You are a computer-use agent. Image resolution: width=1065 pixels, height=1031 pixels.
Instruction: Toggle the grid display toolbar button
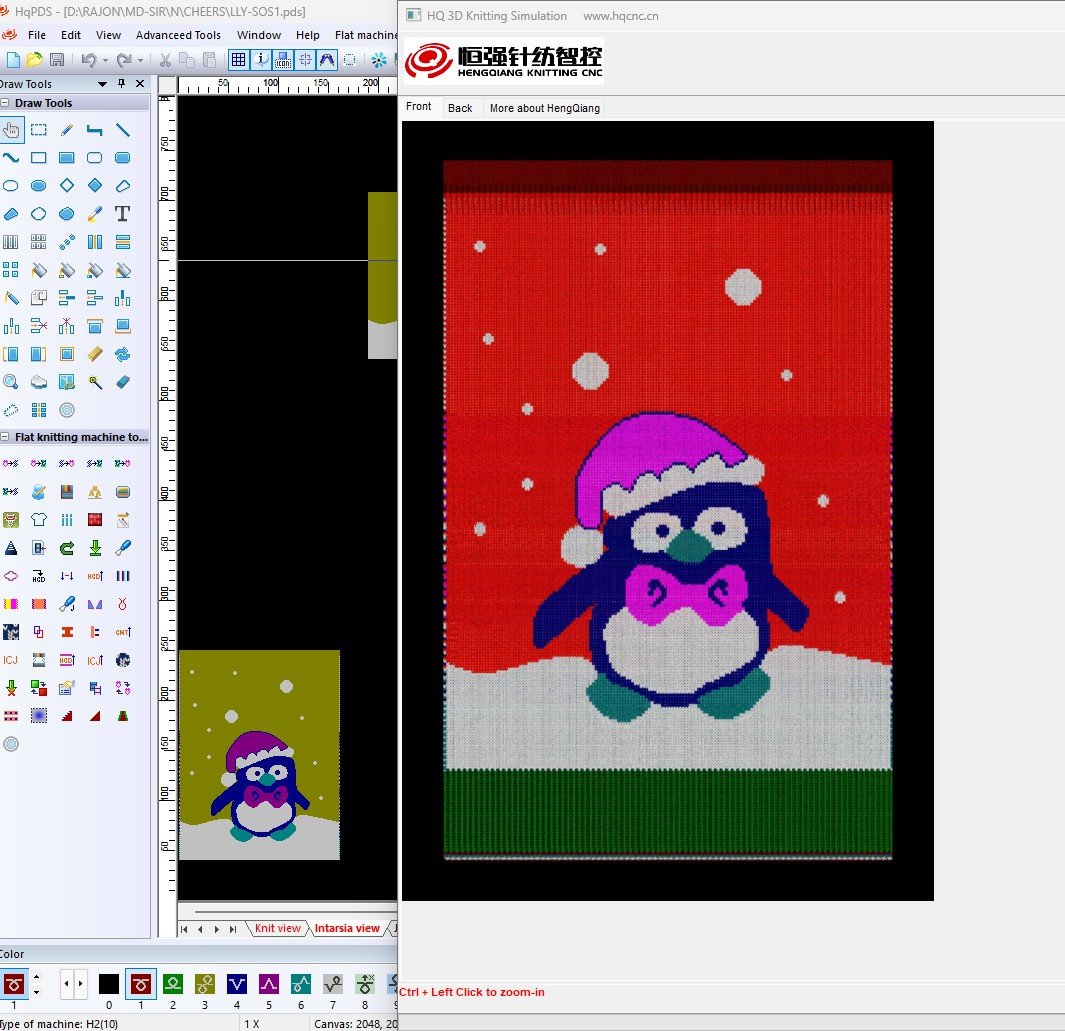click(x=238, y=60)
